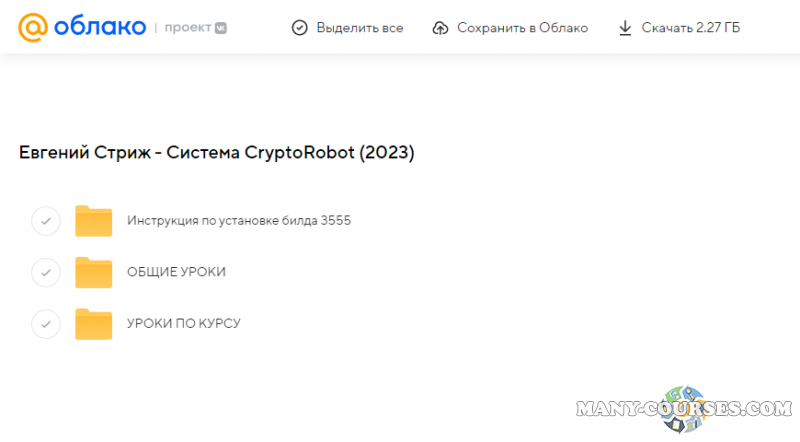The height and width of the screenshot is (442, 800).
Task: Tick the checkbox for Инструкция по установке билда 3555
Action: pos(46,221)
